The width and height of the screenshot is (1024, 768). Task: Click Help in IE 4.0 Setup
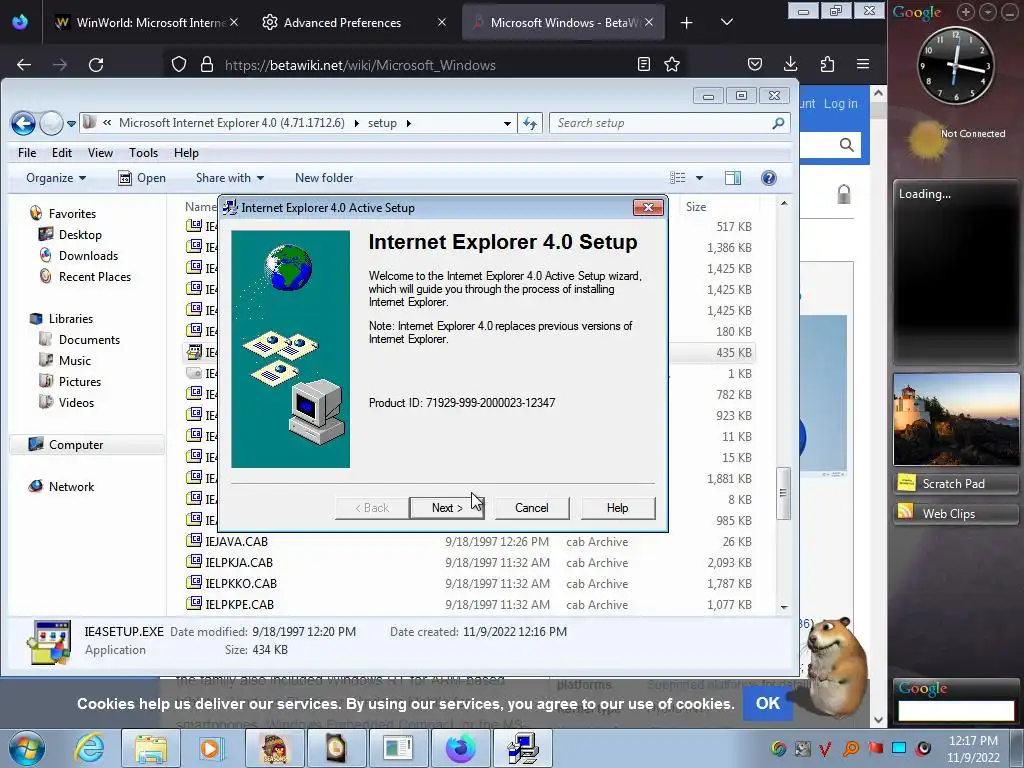617,508
